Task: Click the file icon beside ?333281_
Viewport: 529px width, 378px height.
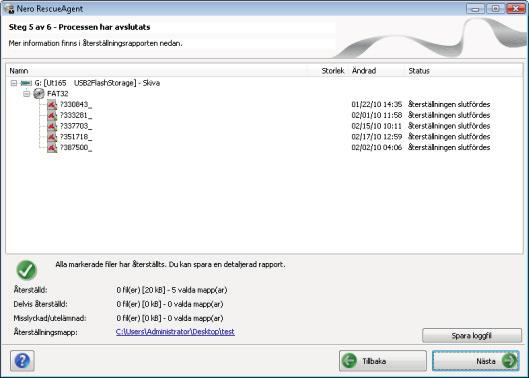Action: coord(52,115)
